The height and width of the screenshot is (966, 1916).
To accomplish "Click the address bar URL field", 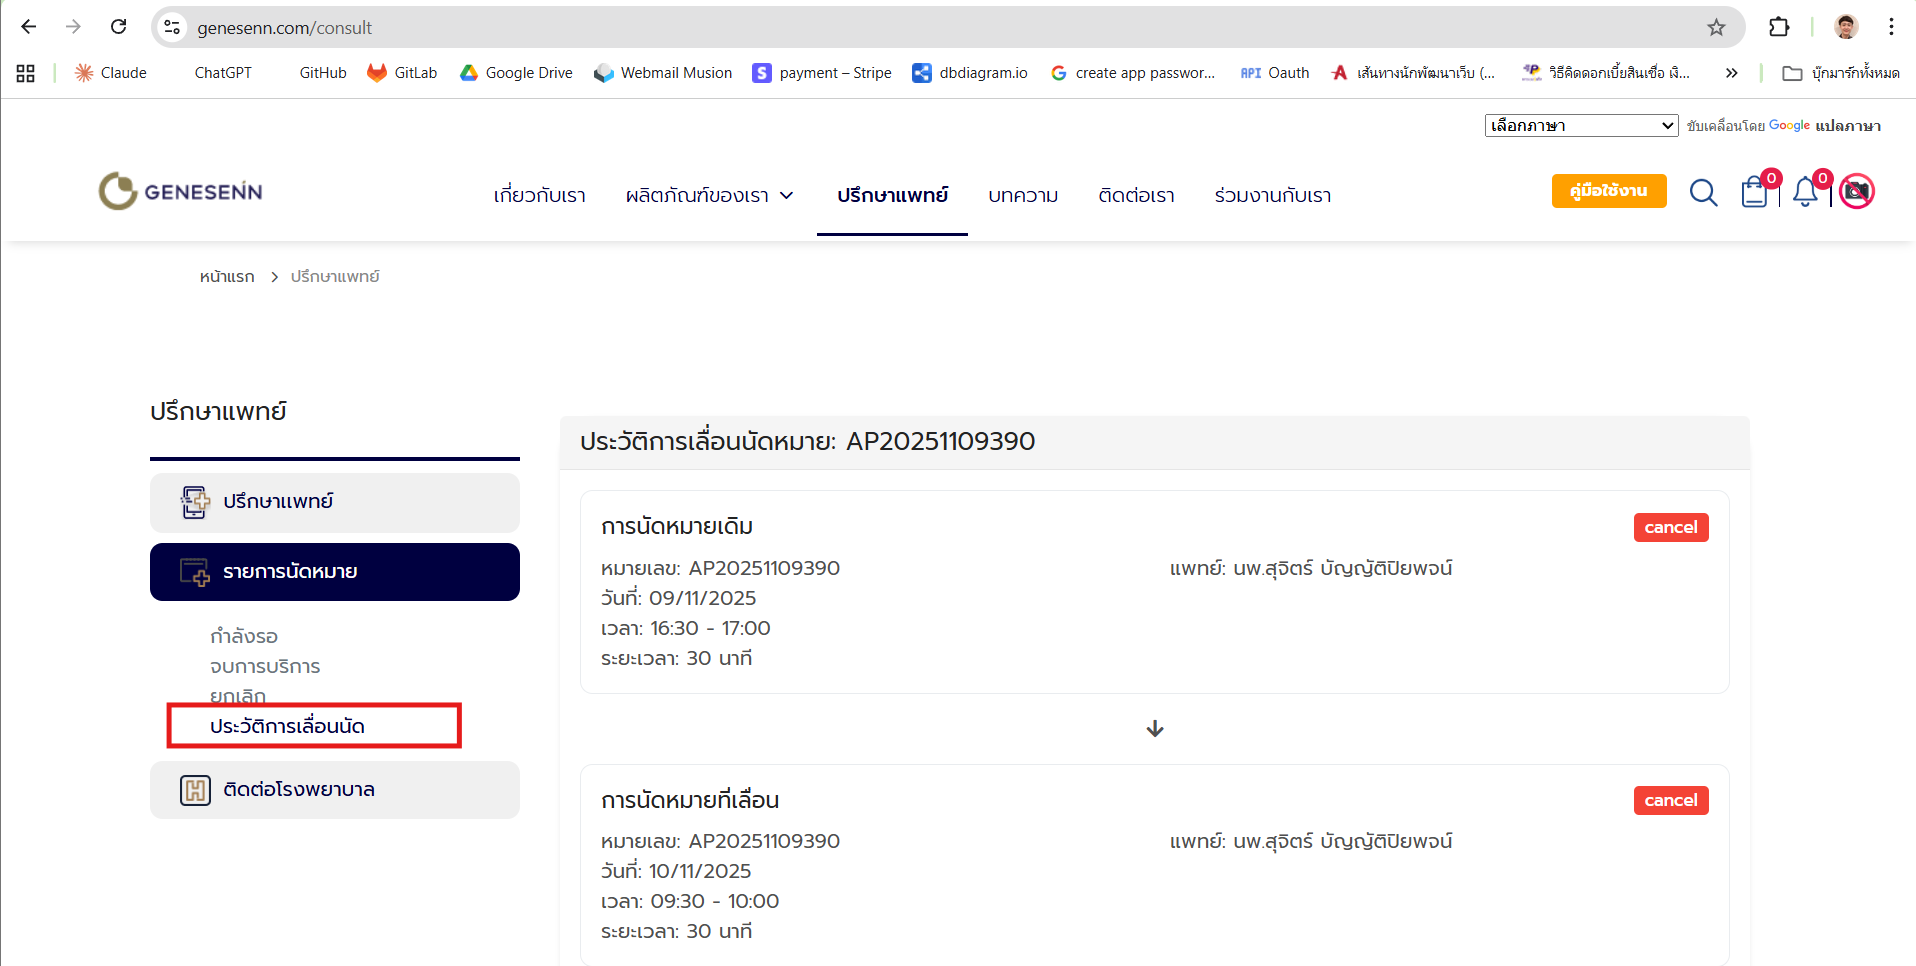I will (x=900, y=27).
